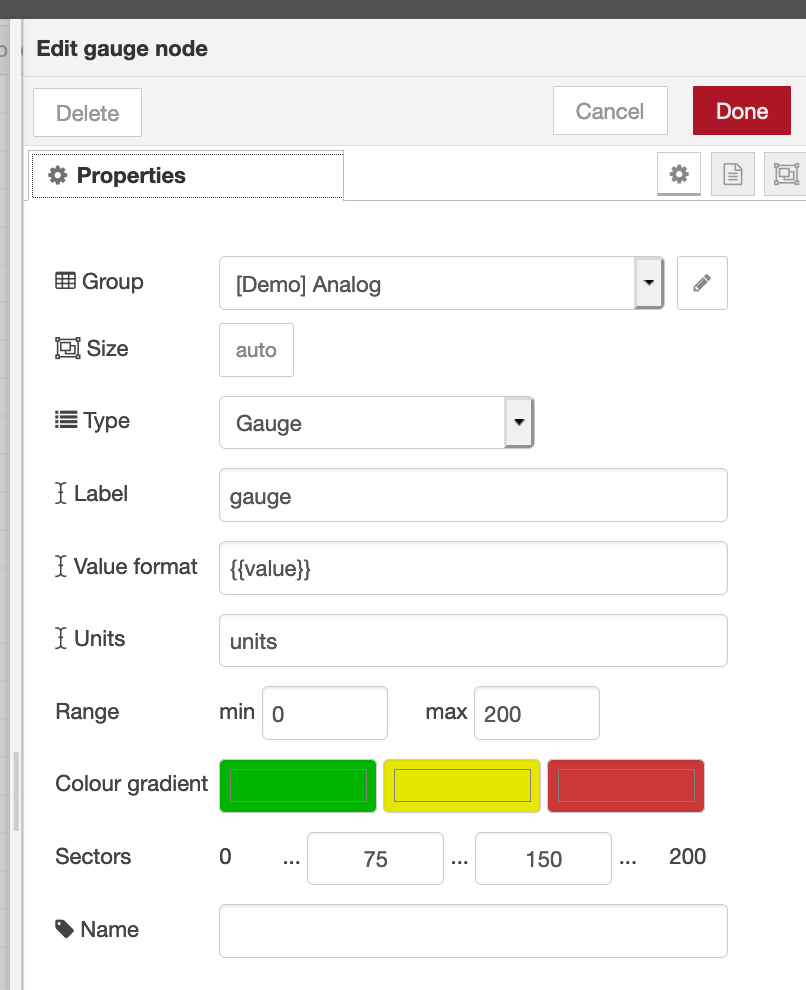Viewport: 806px width, 990px height.
Task: Open the Type dropdown set to Gauge
Action: [x=376, y=423]
